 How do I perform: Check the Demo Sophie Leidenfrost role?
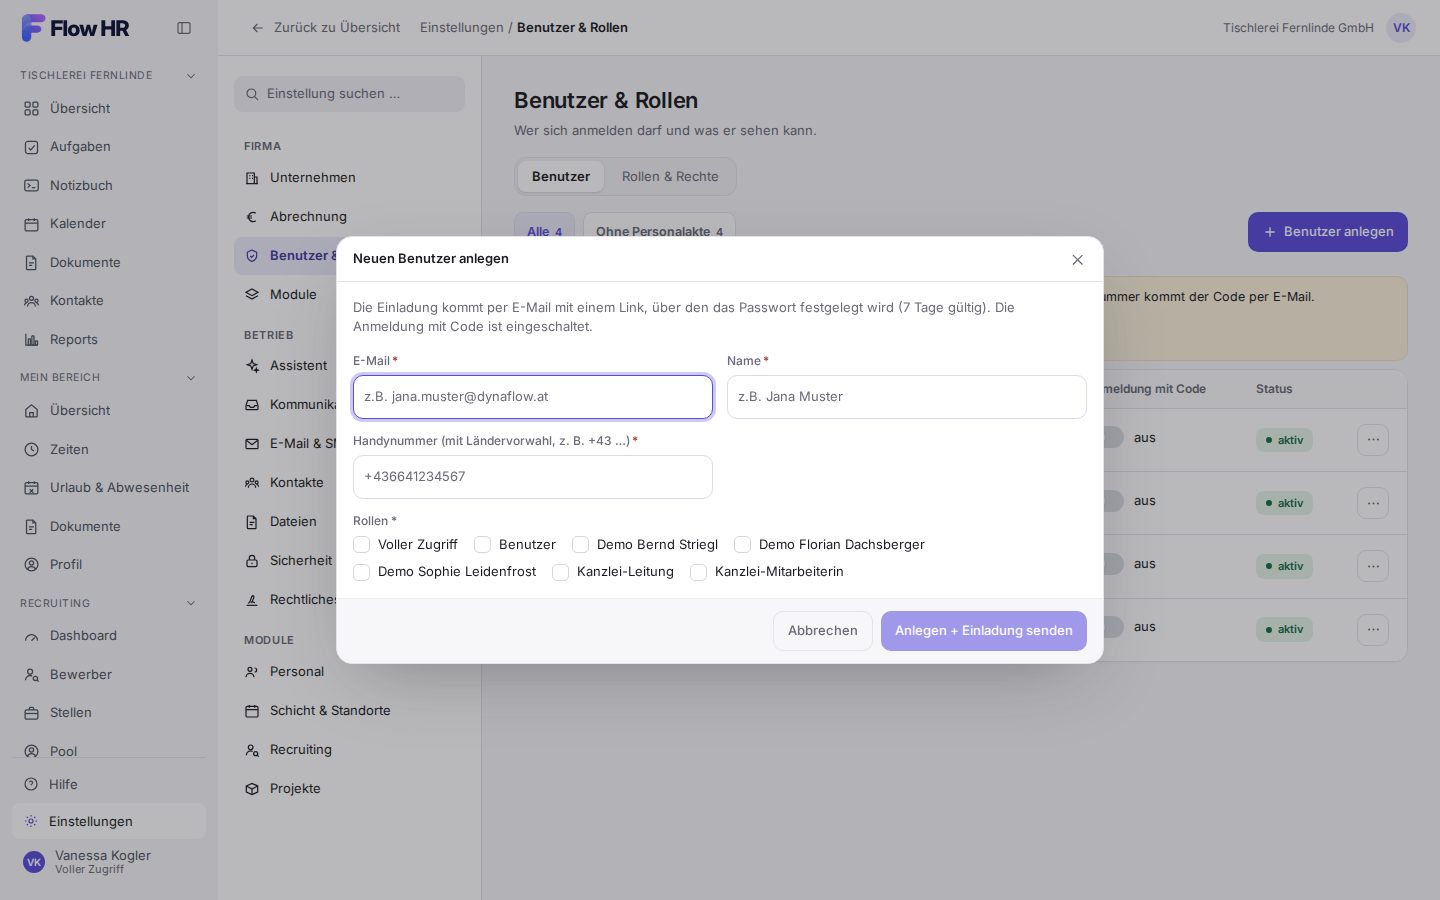click(362, 572)
